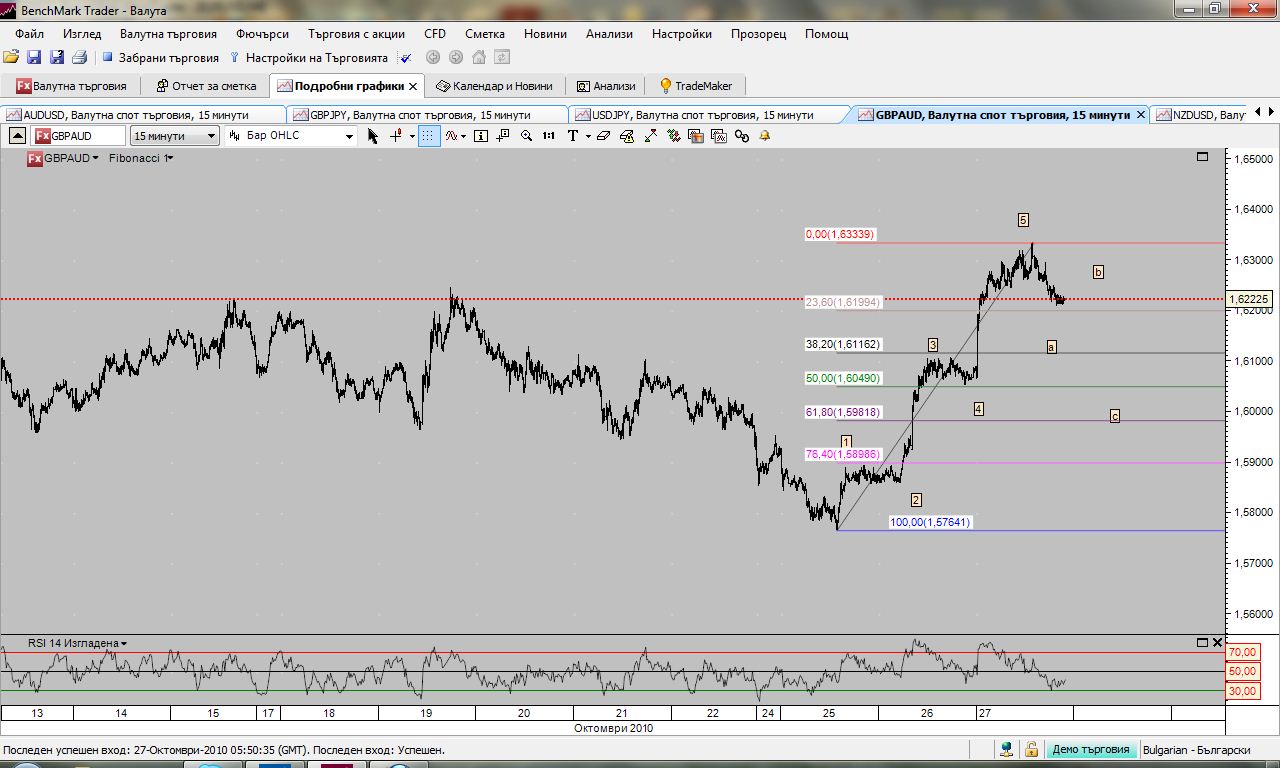Click the forward navigation arrow
The height and width of the screenshot is (768, 1280).
(456, 58)
